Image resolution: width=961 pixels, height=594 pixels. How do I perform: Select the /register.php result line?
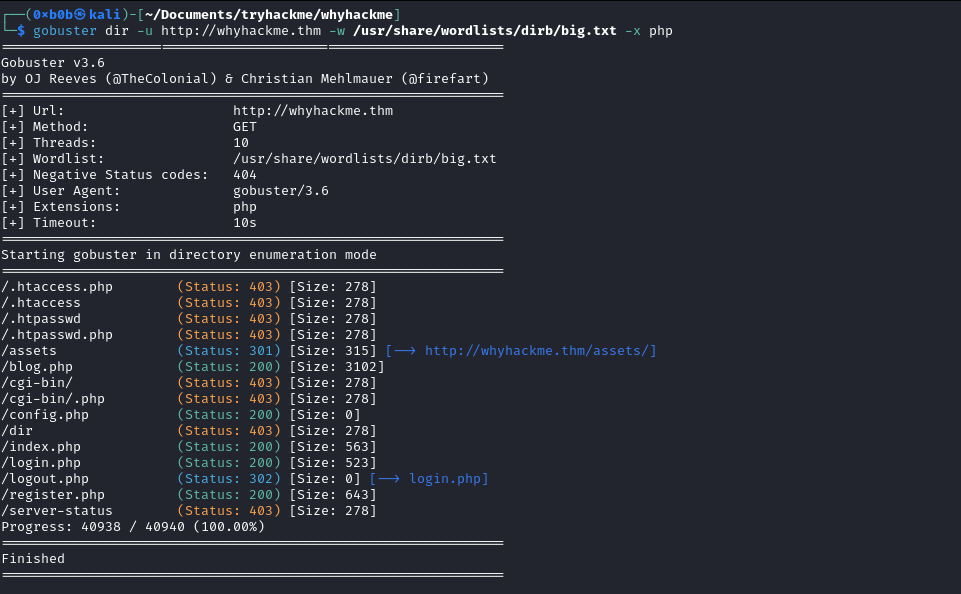pyautogui.click(x=53, y=495)
